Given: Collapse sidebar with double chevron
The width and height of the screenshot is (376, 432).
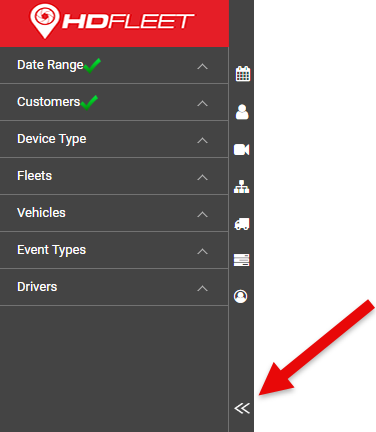Looking at the screenshot, I should point(242,408).
